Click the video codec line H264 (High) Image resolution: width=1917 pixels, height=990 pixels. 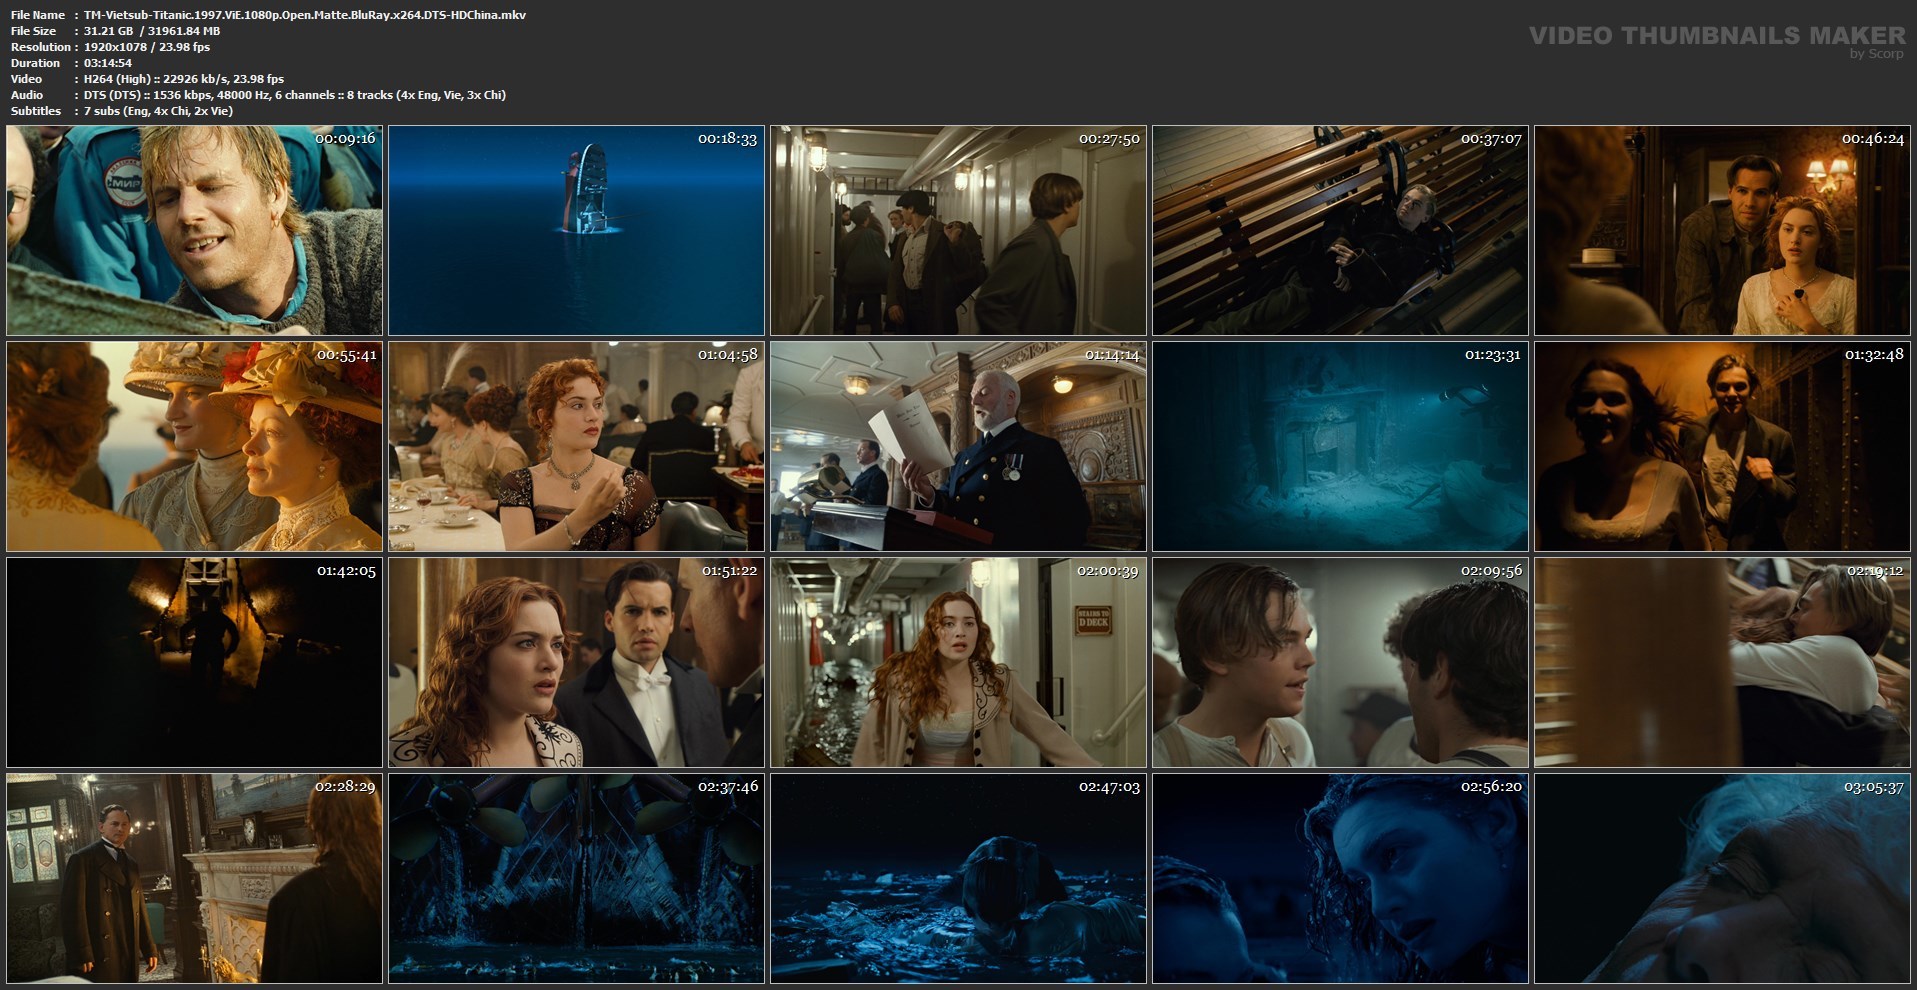click(184, 79)
